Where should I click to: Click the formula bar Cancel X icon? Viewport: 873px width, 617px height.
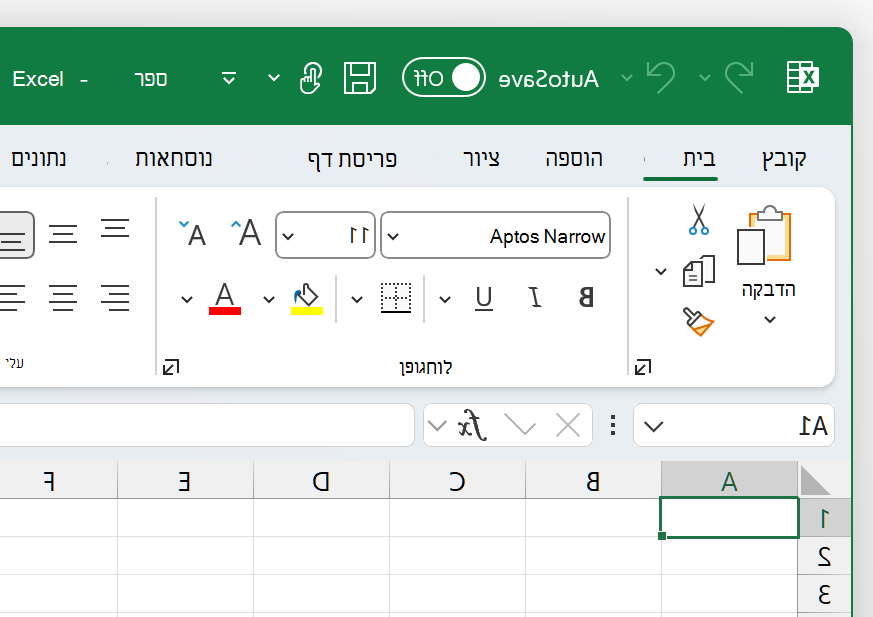[x=568, y=426]
